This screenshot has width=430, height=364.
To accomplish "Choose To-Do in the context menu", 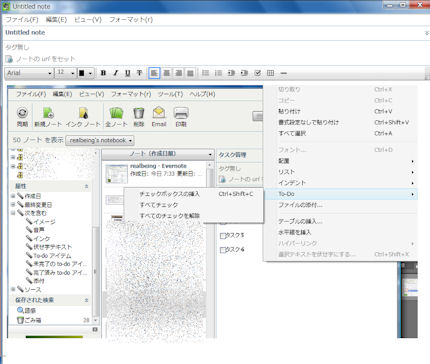I will [340, 194].
